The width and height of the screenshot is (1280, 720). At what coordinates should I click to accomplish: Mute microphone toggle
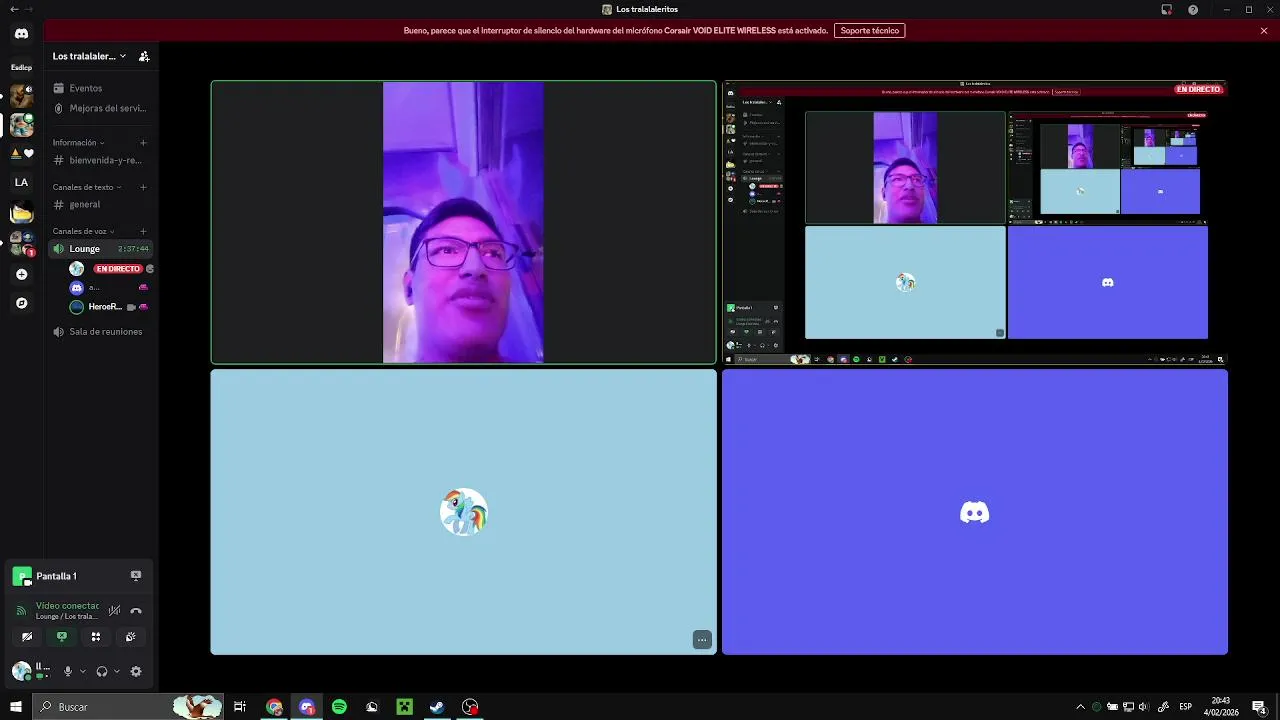coord(68,671)
